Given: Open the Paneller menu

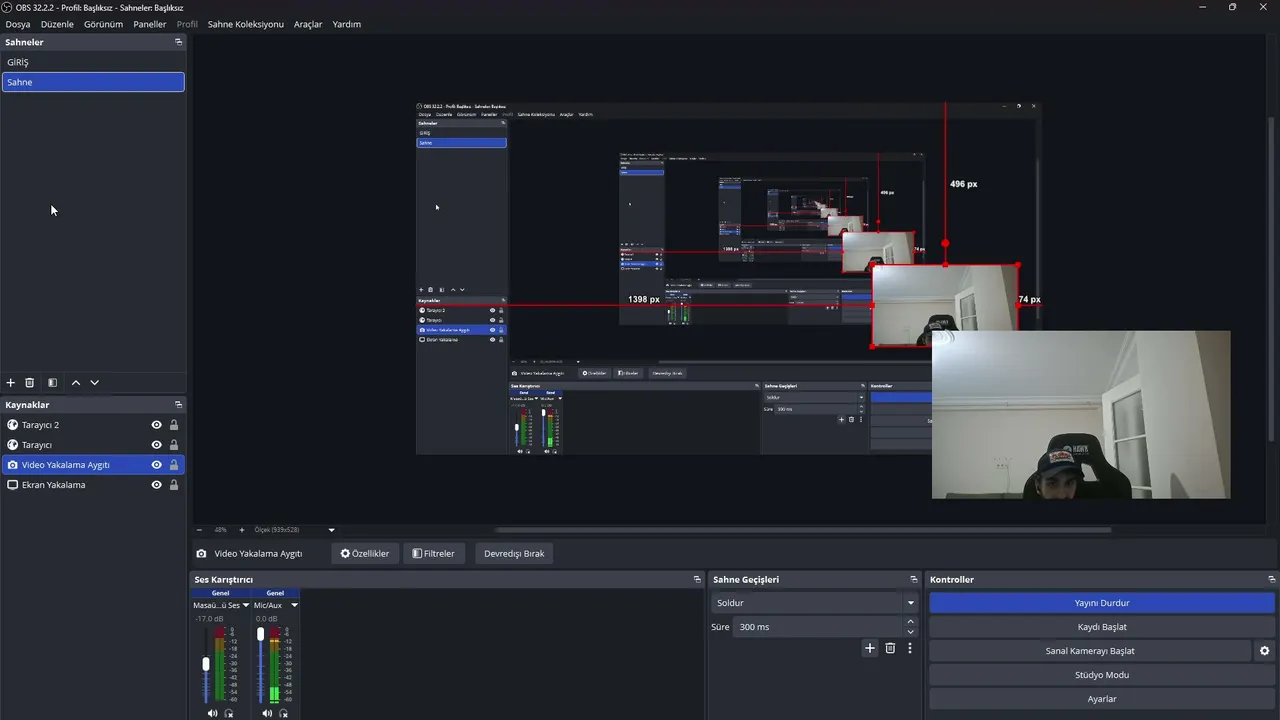Looking at the screenshot, I should (x=150, y=24).
